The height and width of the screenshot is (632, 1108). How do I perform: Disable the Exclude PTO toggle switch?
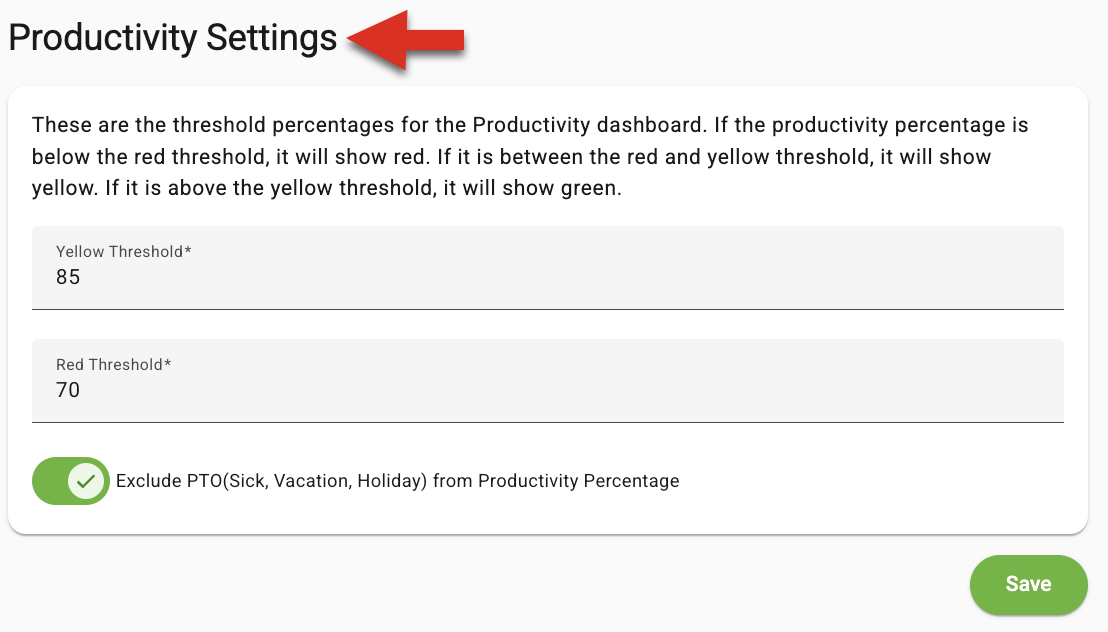pyautogui.click(x=71, y=481)
